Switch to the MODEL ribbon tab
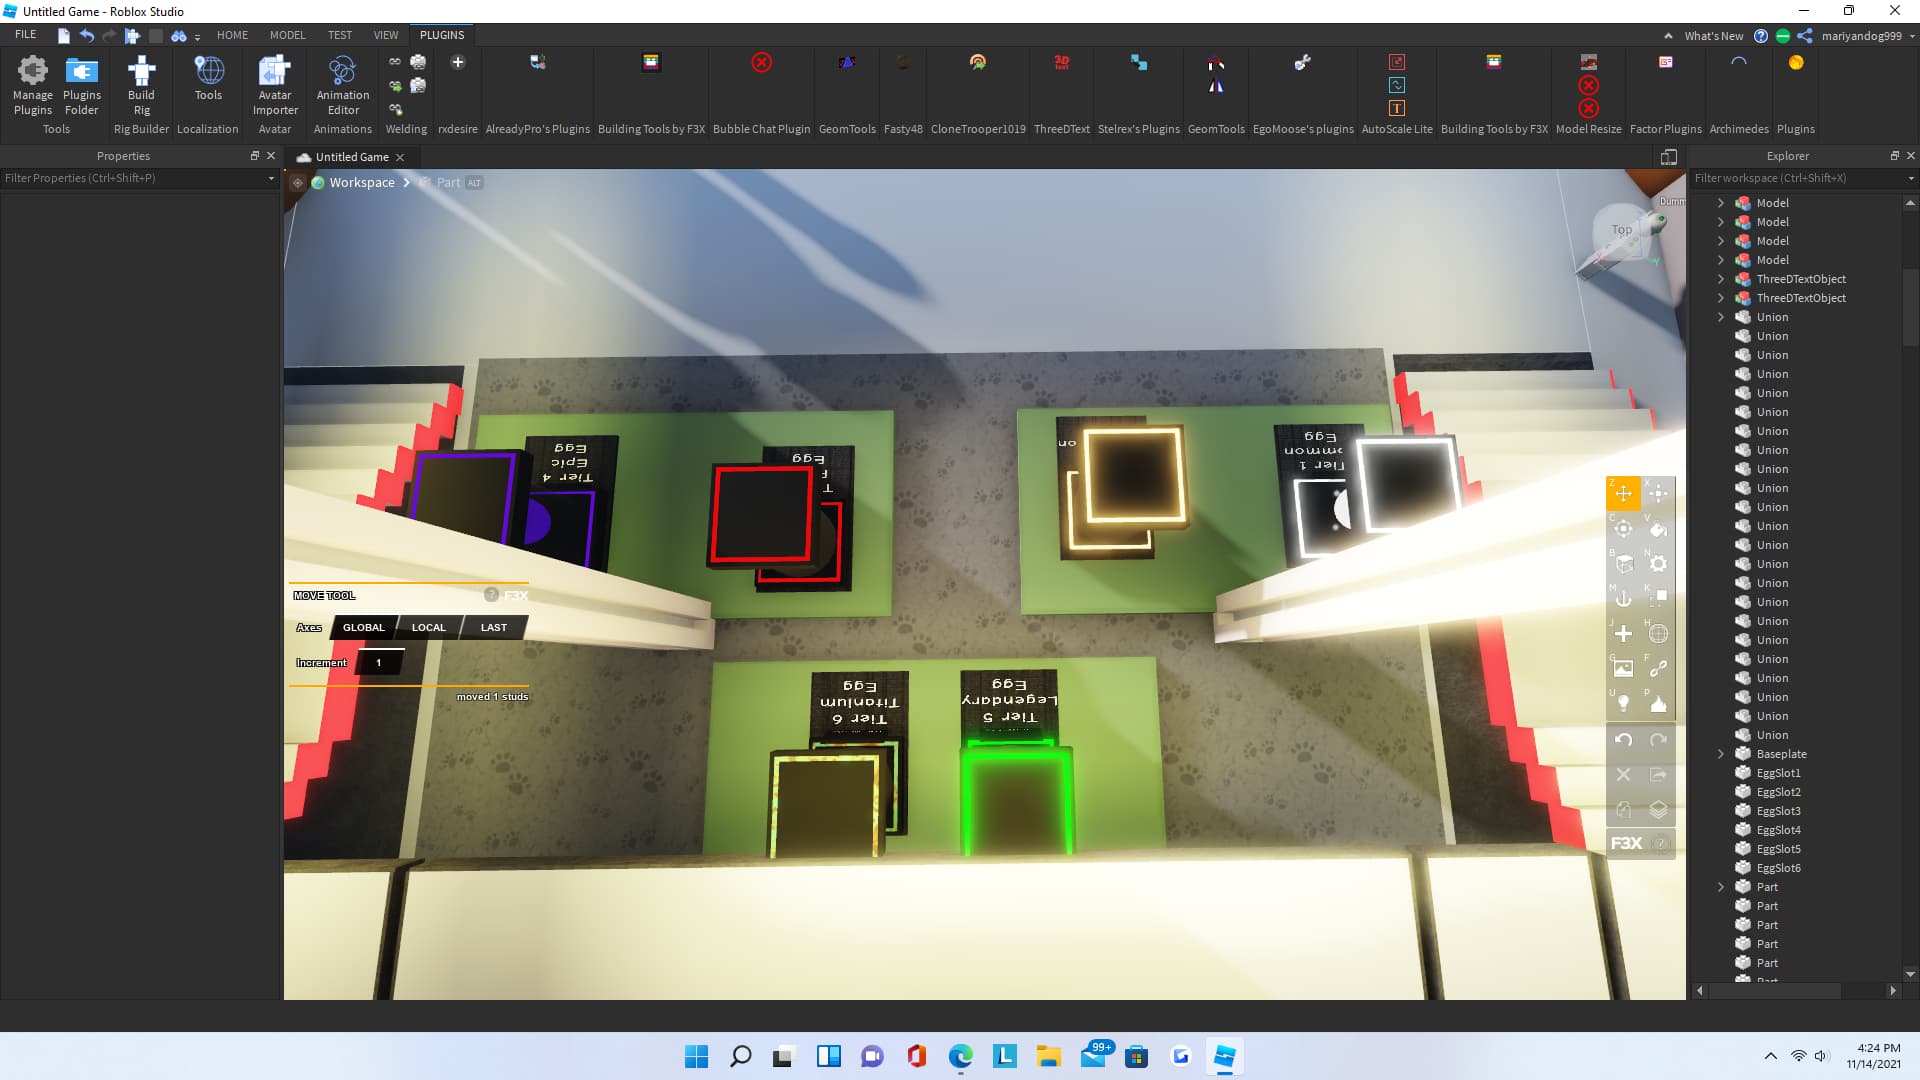 click(287, 35)
